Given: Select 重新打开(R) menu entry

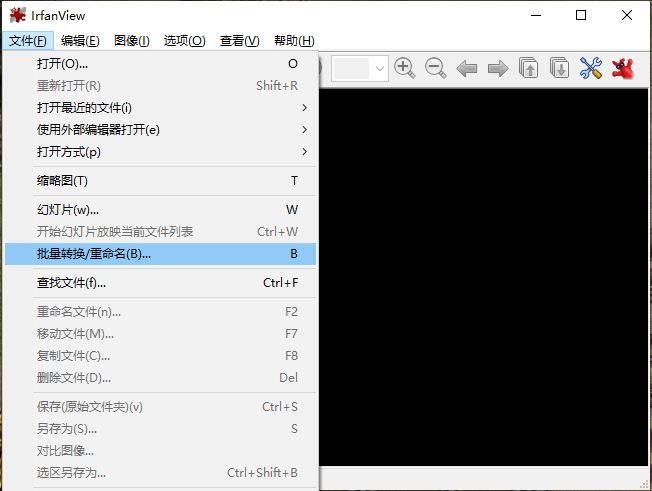Looking at the screenshot, I should [161, 86].
